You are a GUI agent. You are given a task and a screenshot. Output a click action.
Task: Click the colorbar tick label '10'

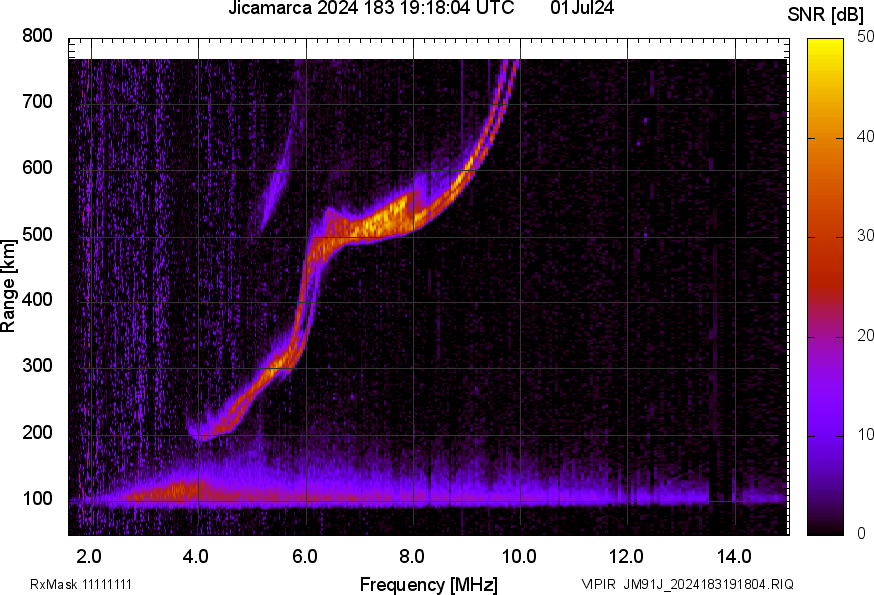click(x=865, y=434)
